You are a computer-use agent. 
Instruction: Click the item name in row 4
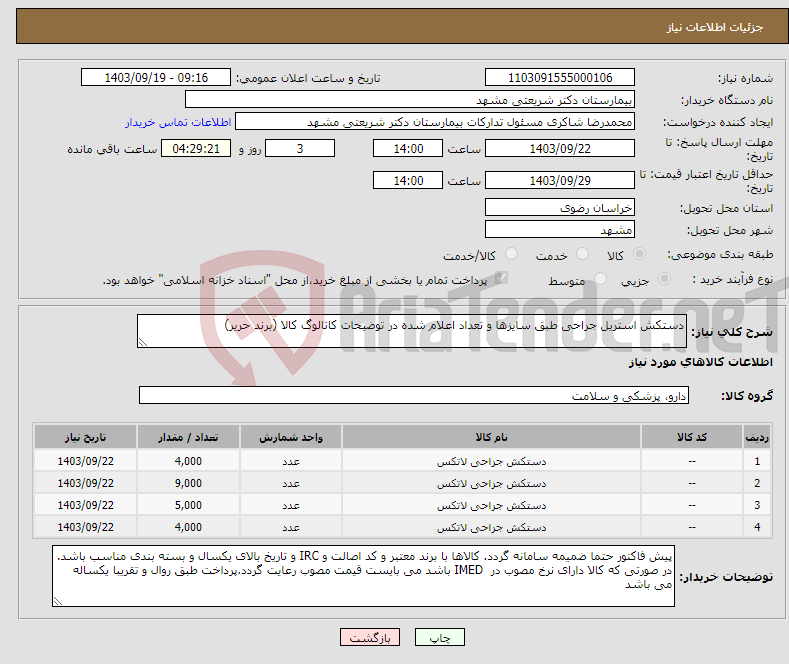tap(491, 527)
